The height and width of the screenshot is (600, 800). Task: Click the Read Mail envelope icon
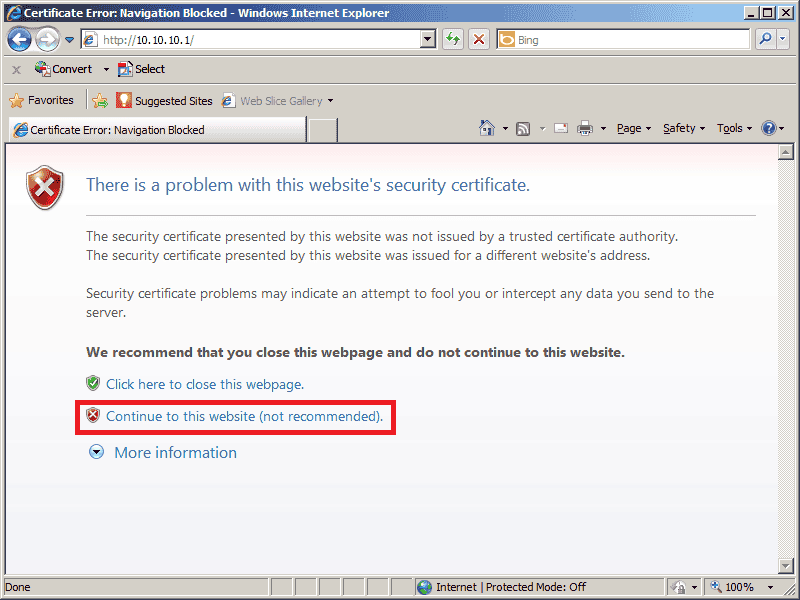point(561,128)
